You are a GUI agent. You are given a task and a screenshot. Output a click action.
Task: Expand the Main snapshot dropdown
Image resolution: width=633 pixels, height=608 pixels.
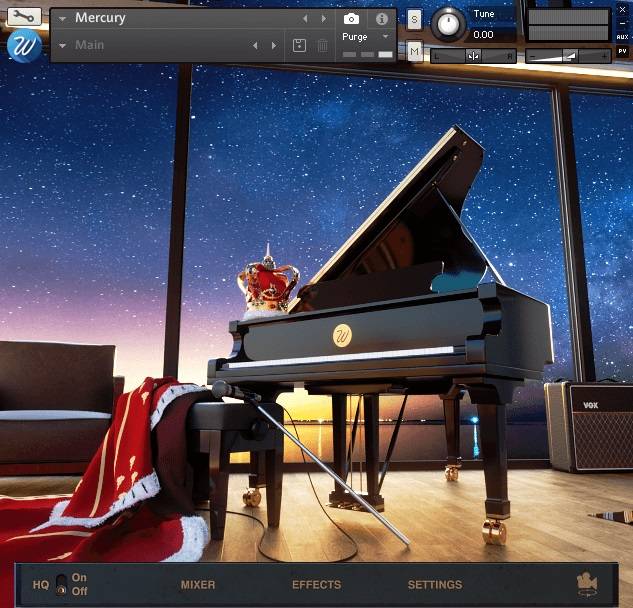click(x=62, y=45)
